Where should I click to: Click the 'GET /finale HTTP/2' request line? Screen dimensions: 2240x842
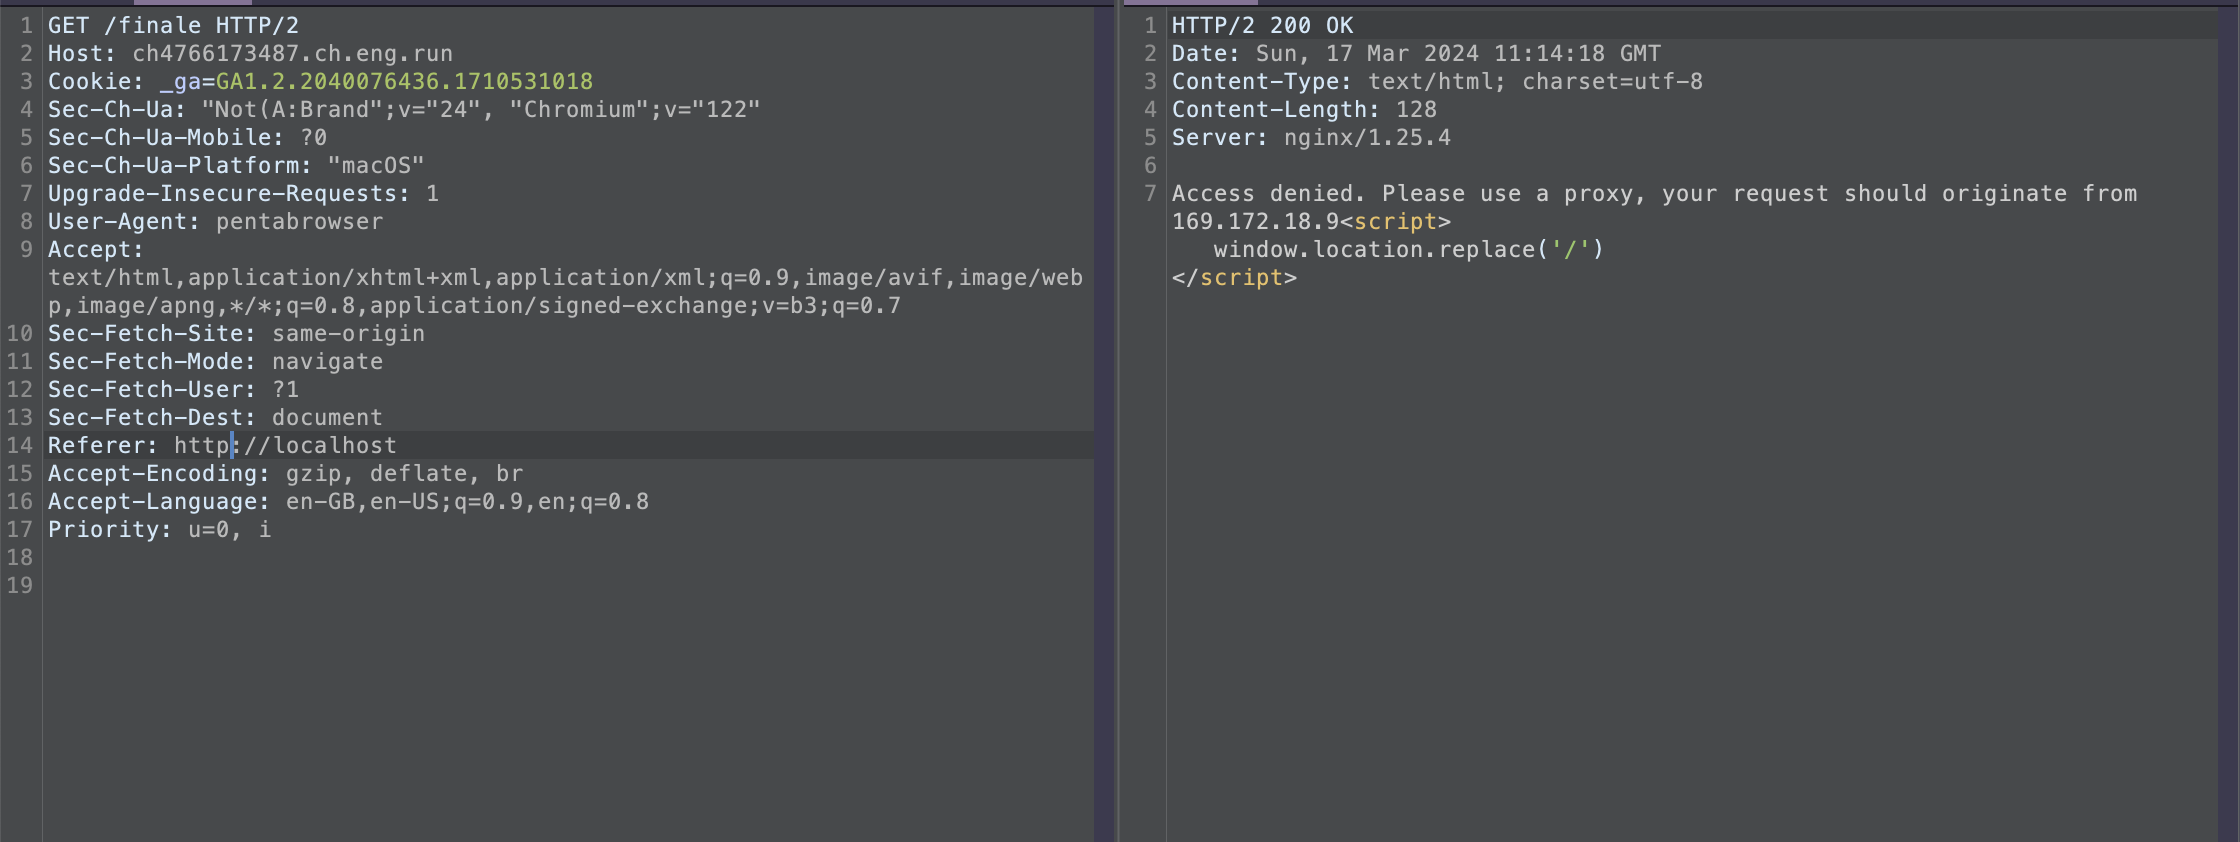click(x=173, y=25)
